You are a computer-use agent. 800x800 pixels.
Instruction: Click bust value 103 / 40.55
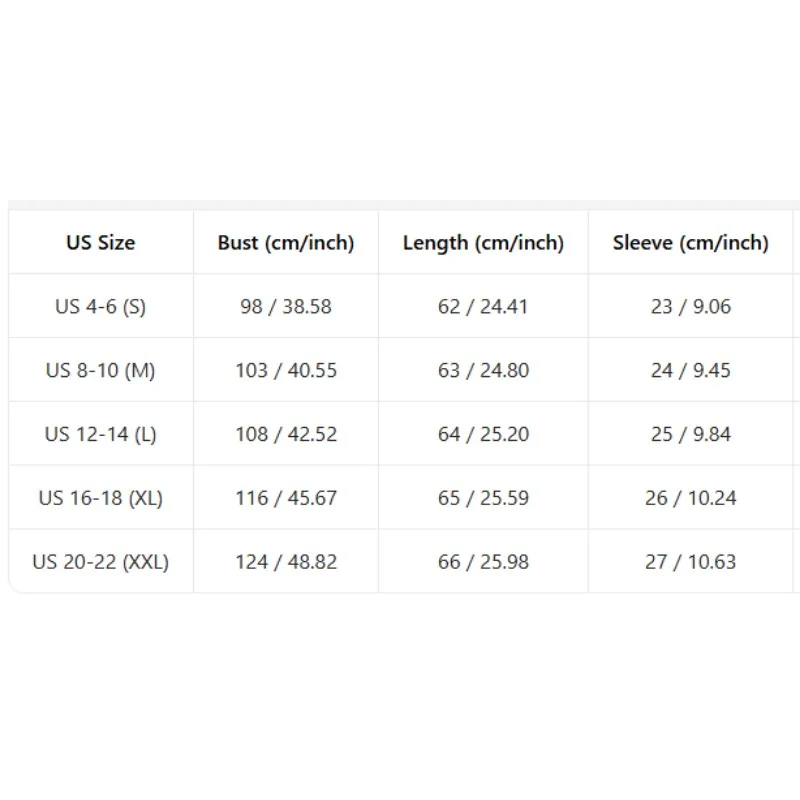[x=286, y=370]
